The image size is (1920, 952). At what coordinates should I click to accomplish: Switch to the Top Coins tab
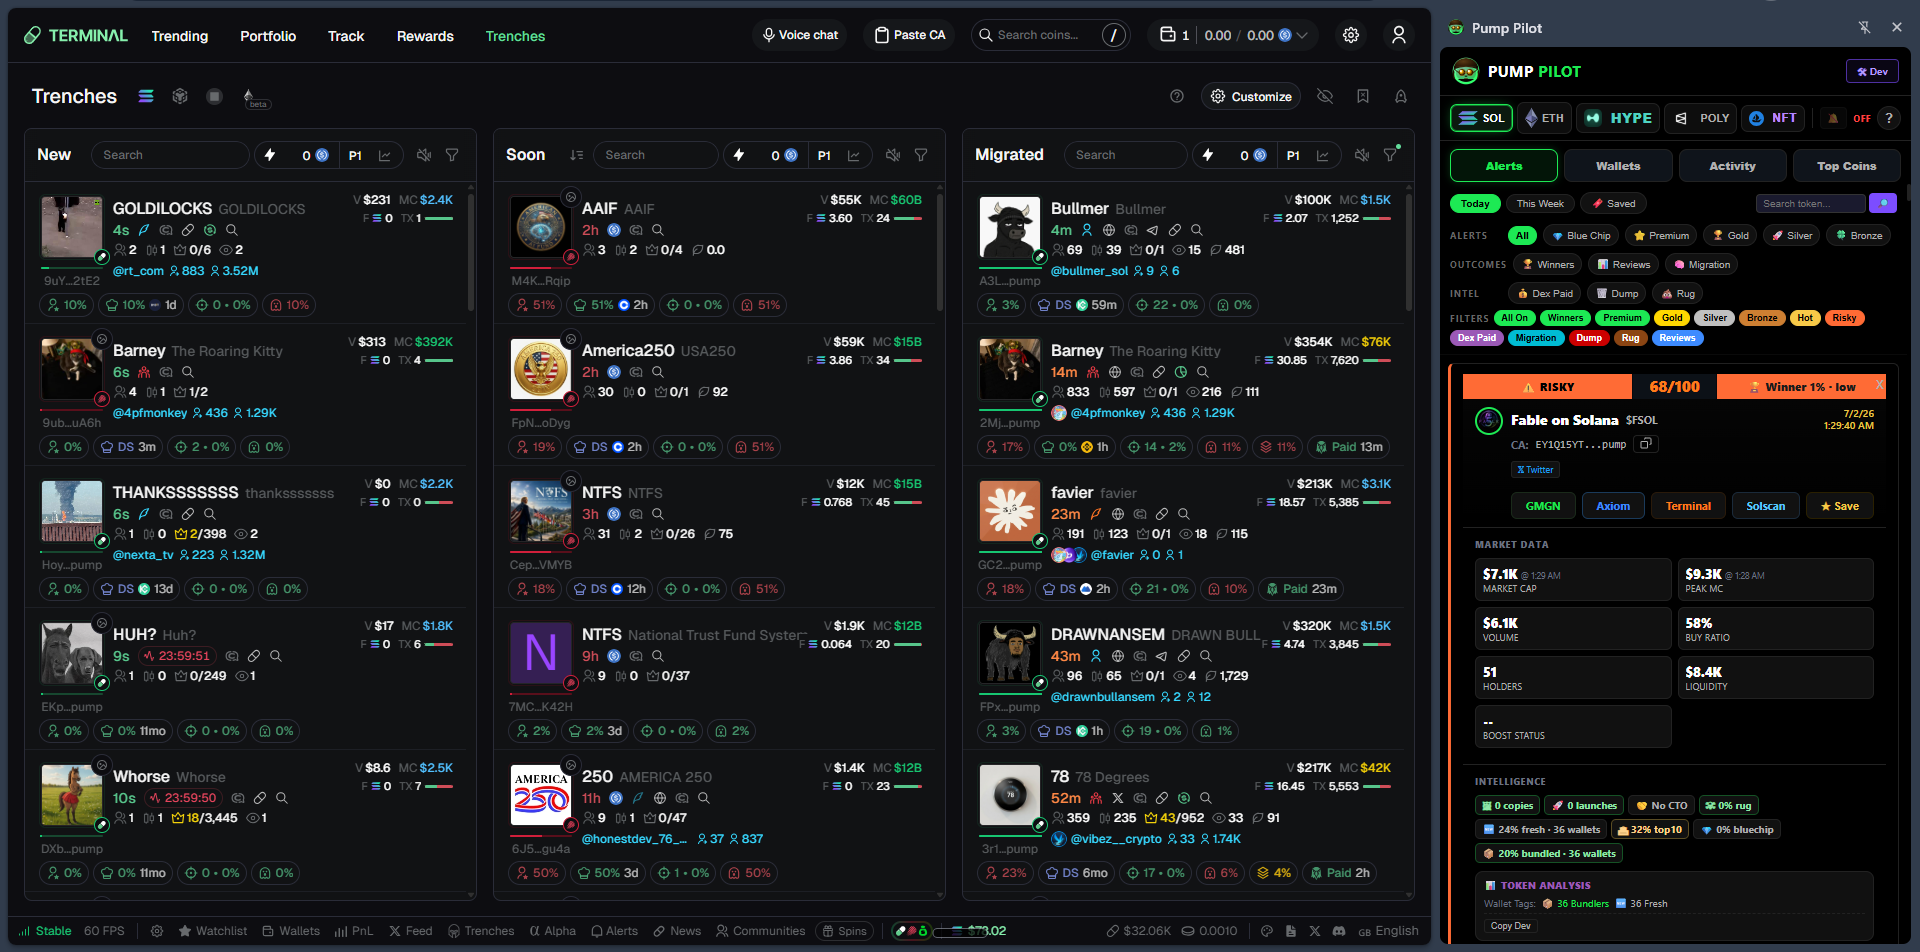point(1846,166)
